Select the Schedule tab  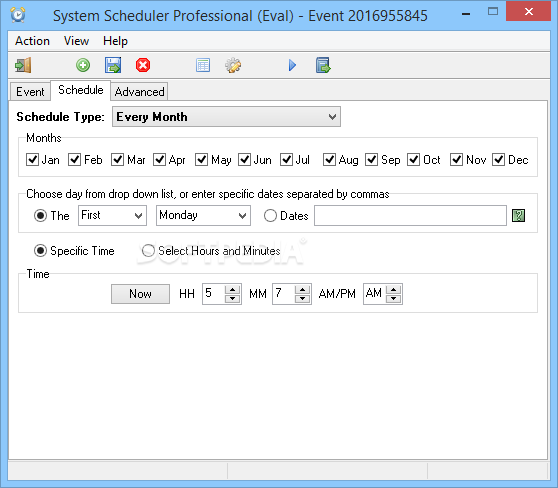tap(81, 90)
